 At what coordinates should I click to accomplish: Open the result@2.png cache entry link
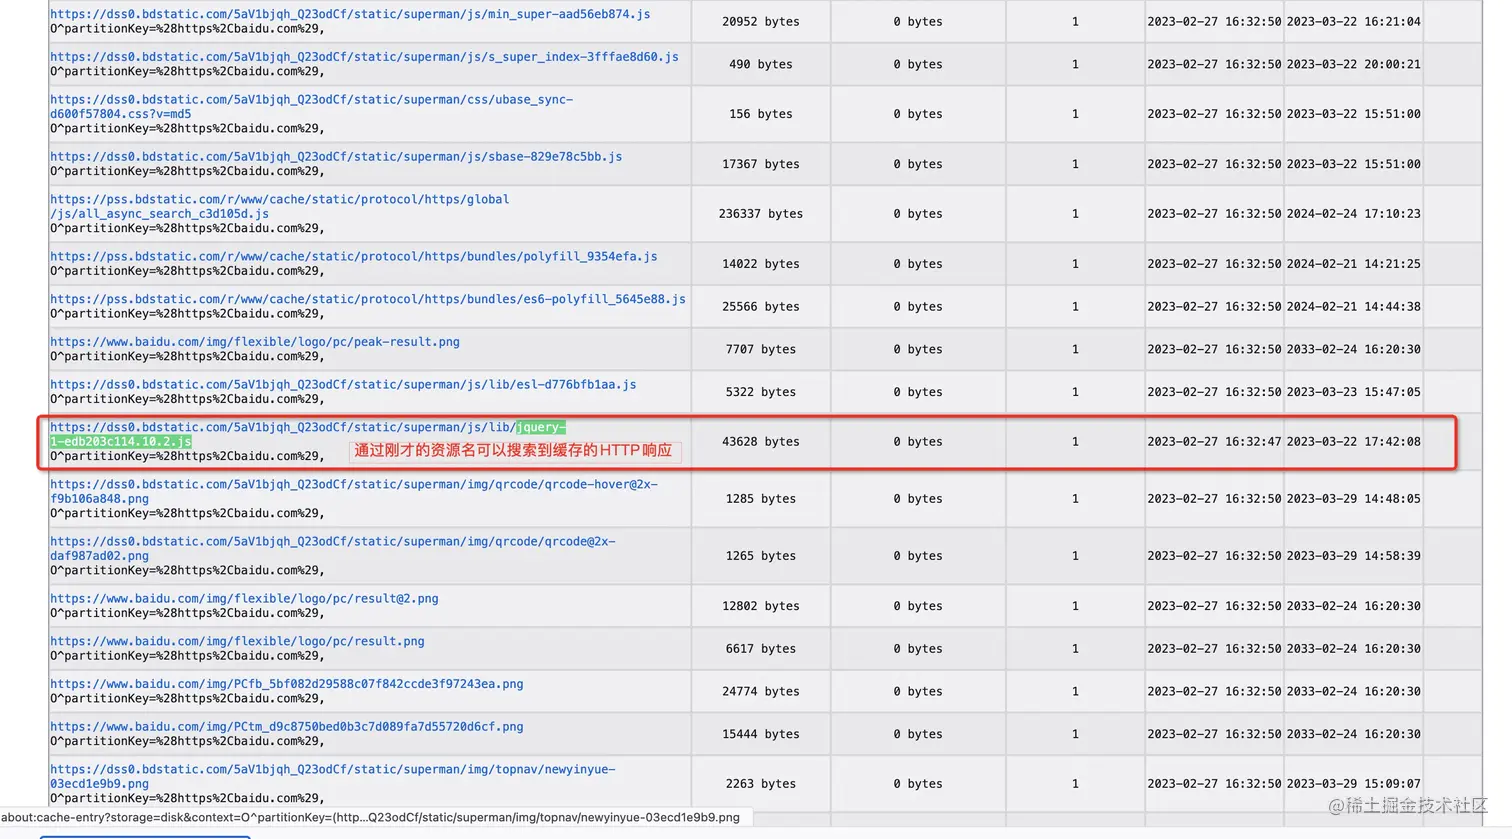tap(244, 599)
